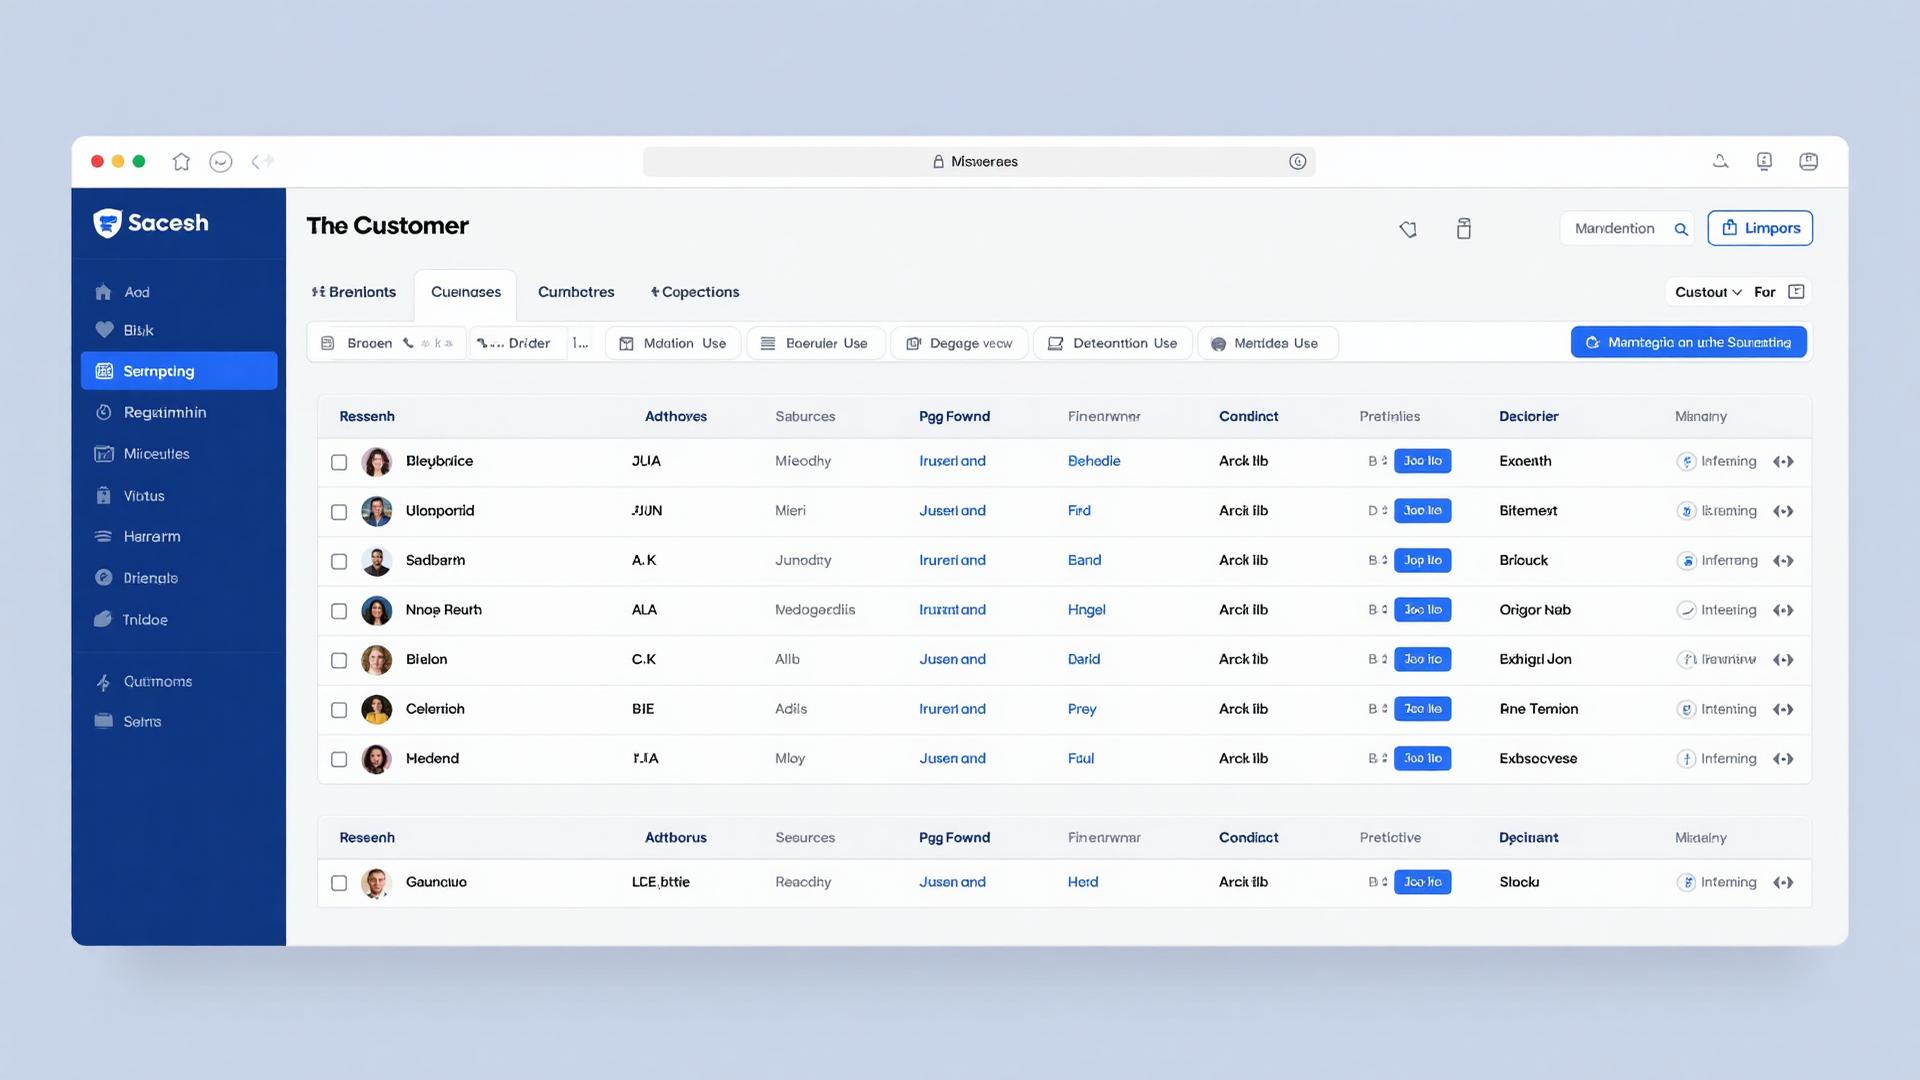Viewport: 1920px width, 1080px height.
Task: Expand row arrows for Hedend
Action: pos(1783,759)
